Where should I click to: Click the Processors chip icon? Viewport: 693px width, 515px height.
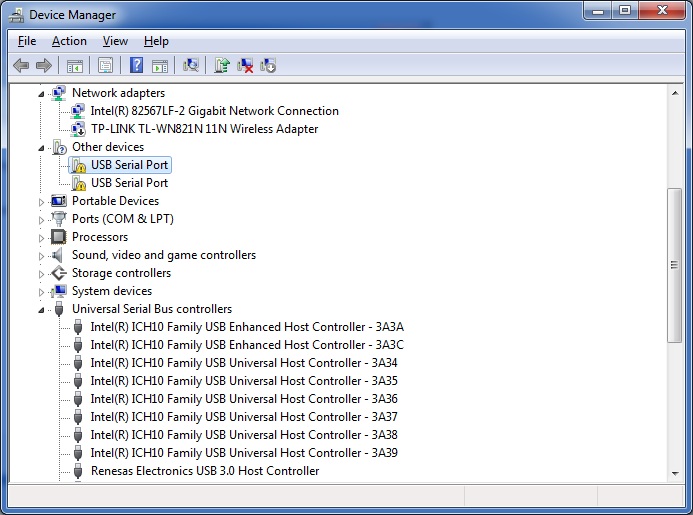58,237
